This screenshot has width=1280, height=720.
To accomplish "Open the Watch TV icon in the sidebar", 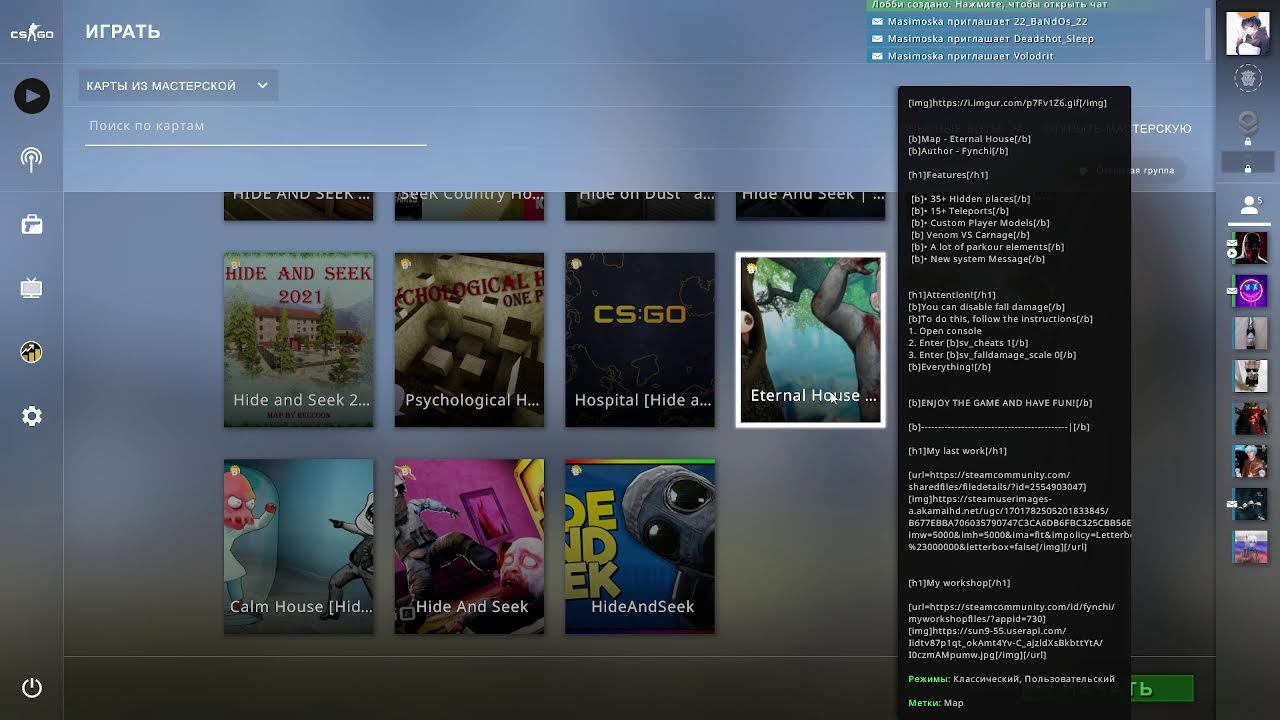I will (32, 288).
